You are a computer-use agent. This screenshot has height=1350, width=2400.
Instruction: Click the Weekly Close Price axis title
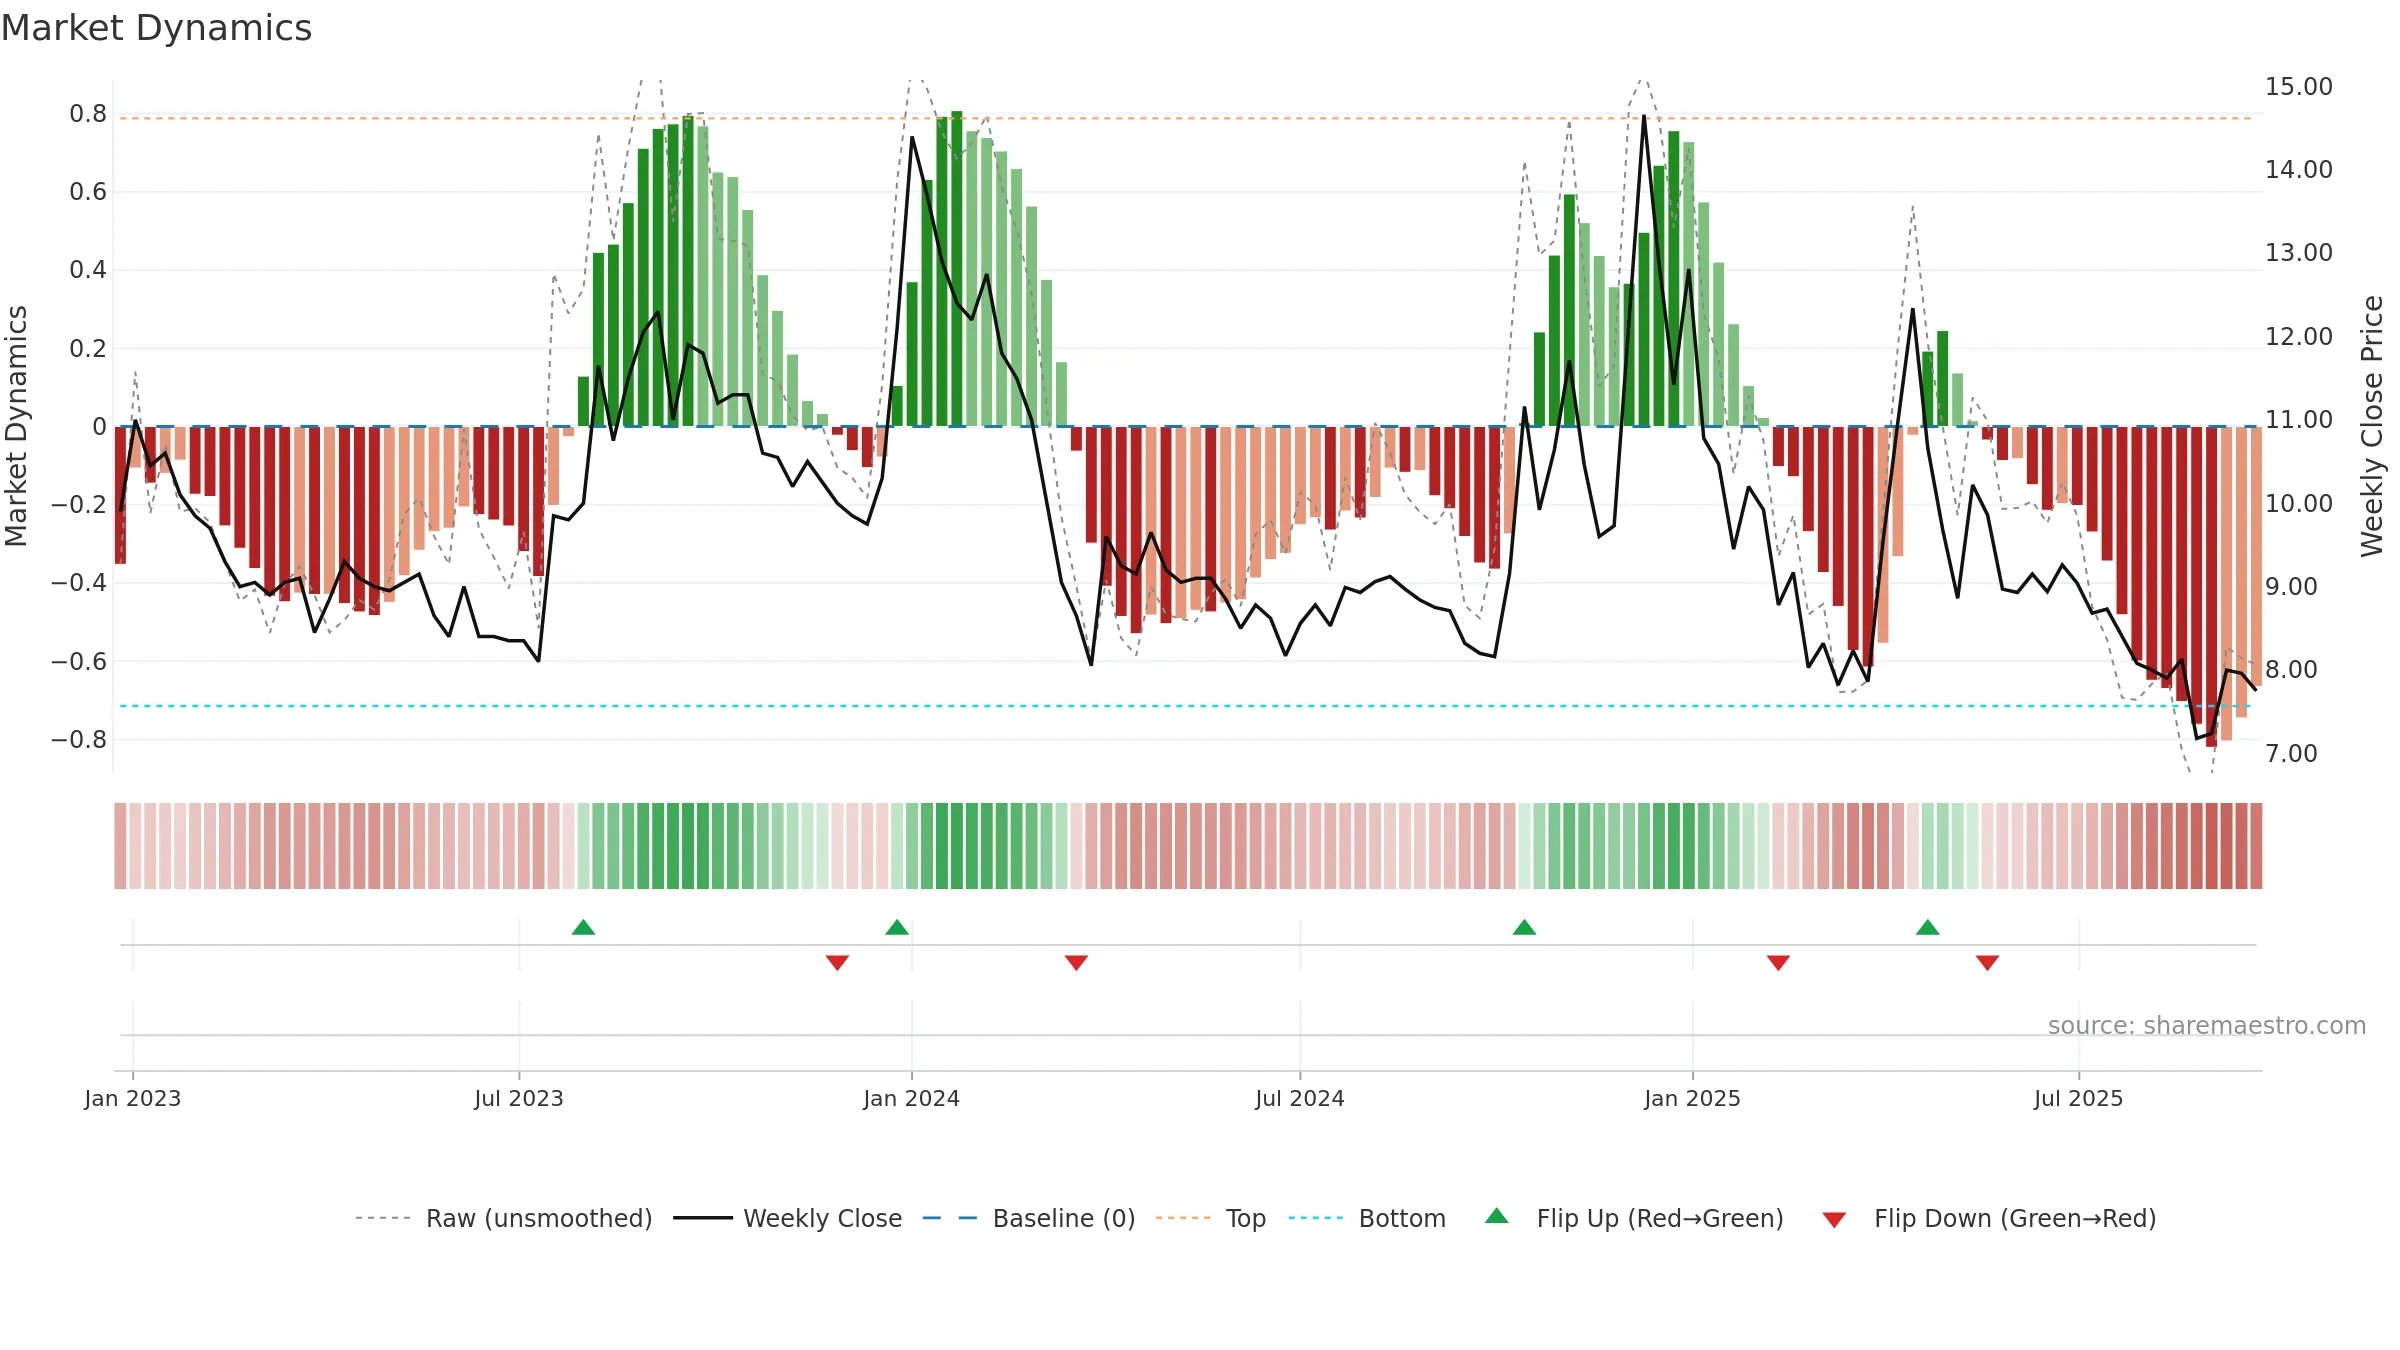pyautogui.click(x=2372, y=426)
